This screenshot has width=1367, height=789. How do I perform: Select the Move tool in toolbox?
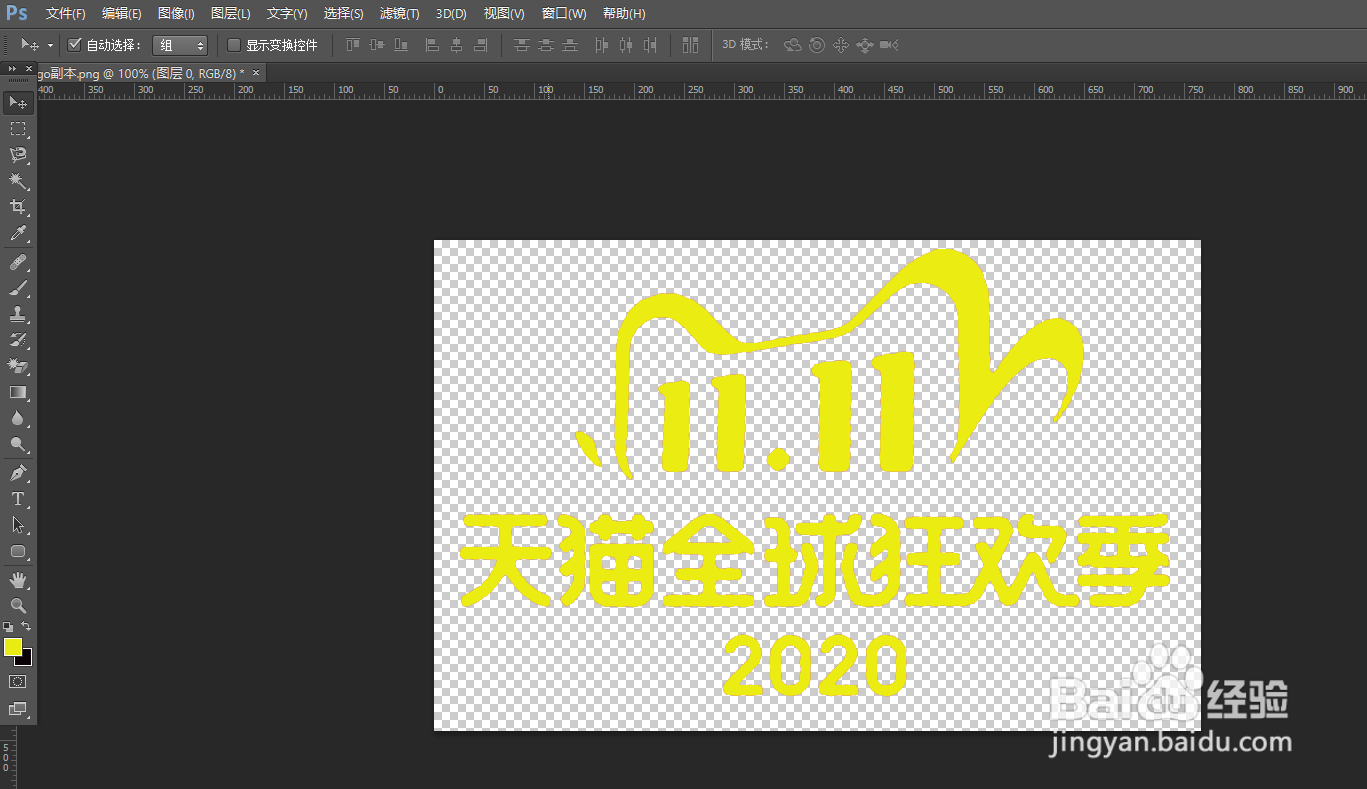(18, 103)
